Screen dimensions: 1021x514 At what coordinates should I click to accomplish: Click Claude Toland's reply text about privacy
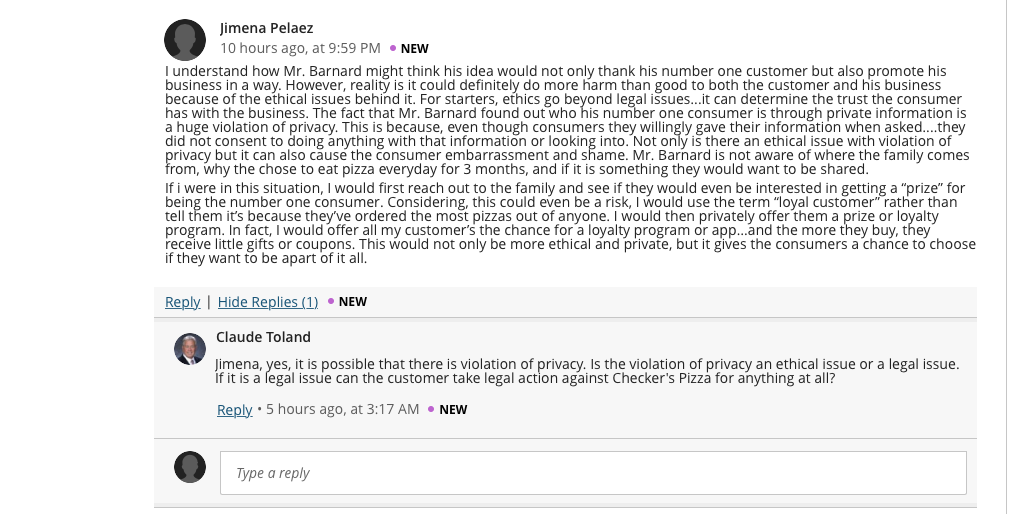pos(587,371)
